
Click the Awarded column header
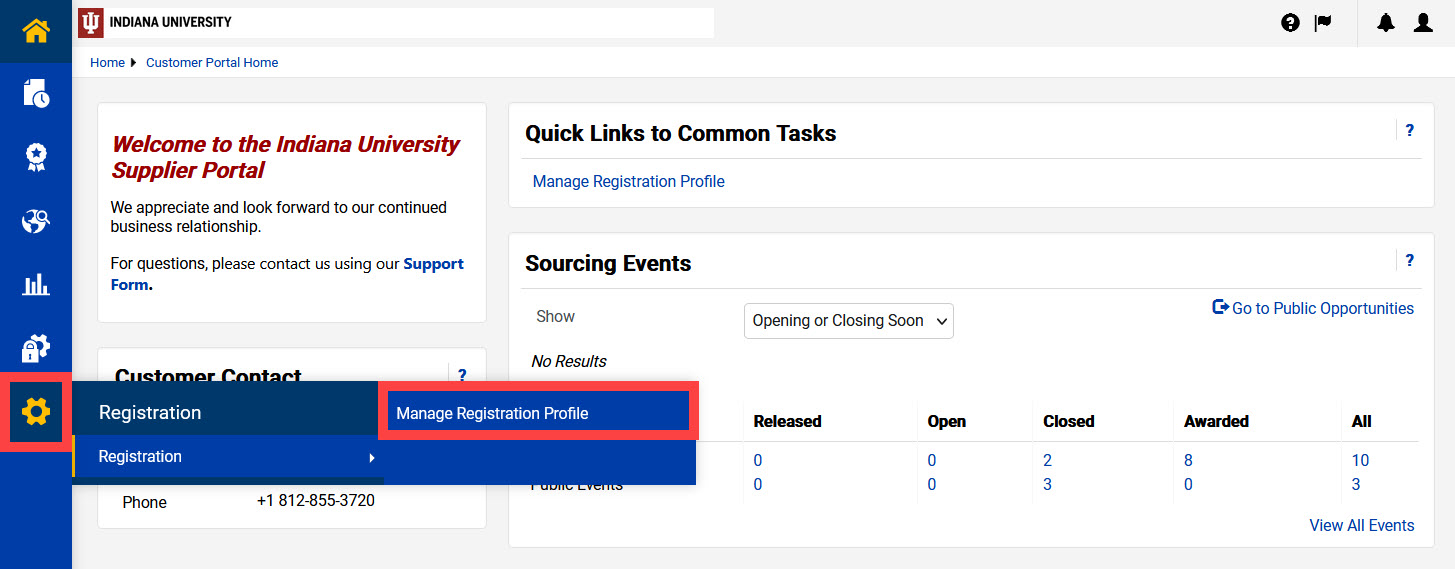(x=1216, y=422)
